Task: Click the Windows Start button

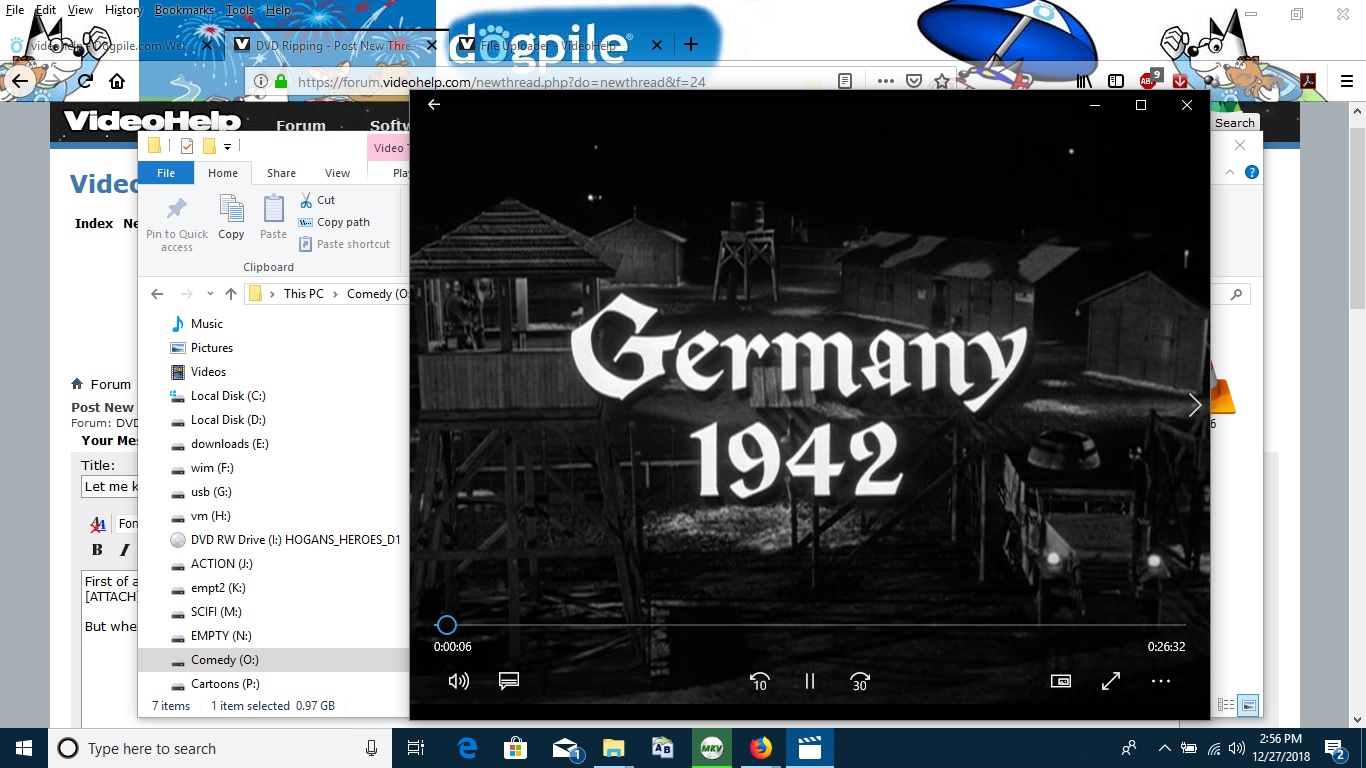Action: tap(24, 748)
